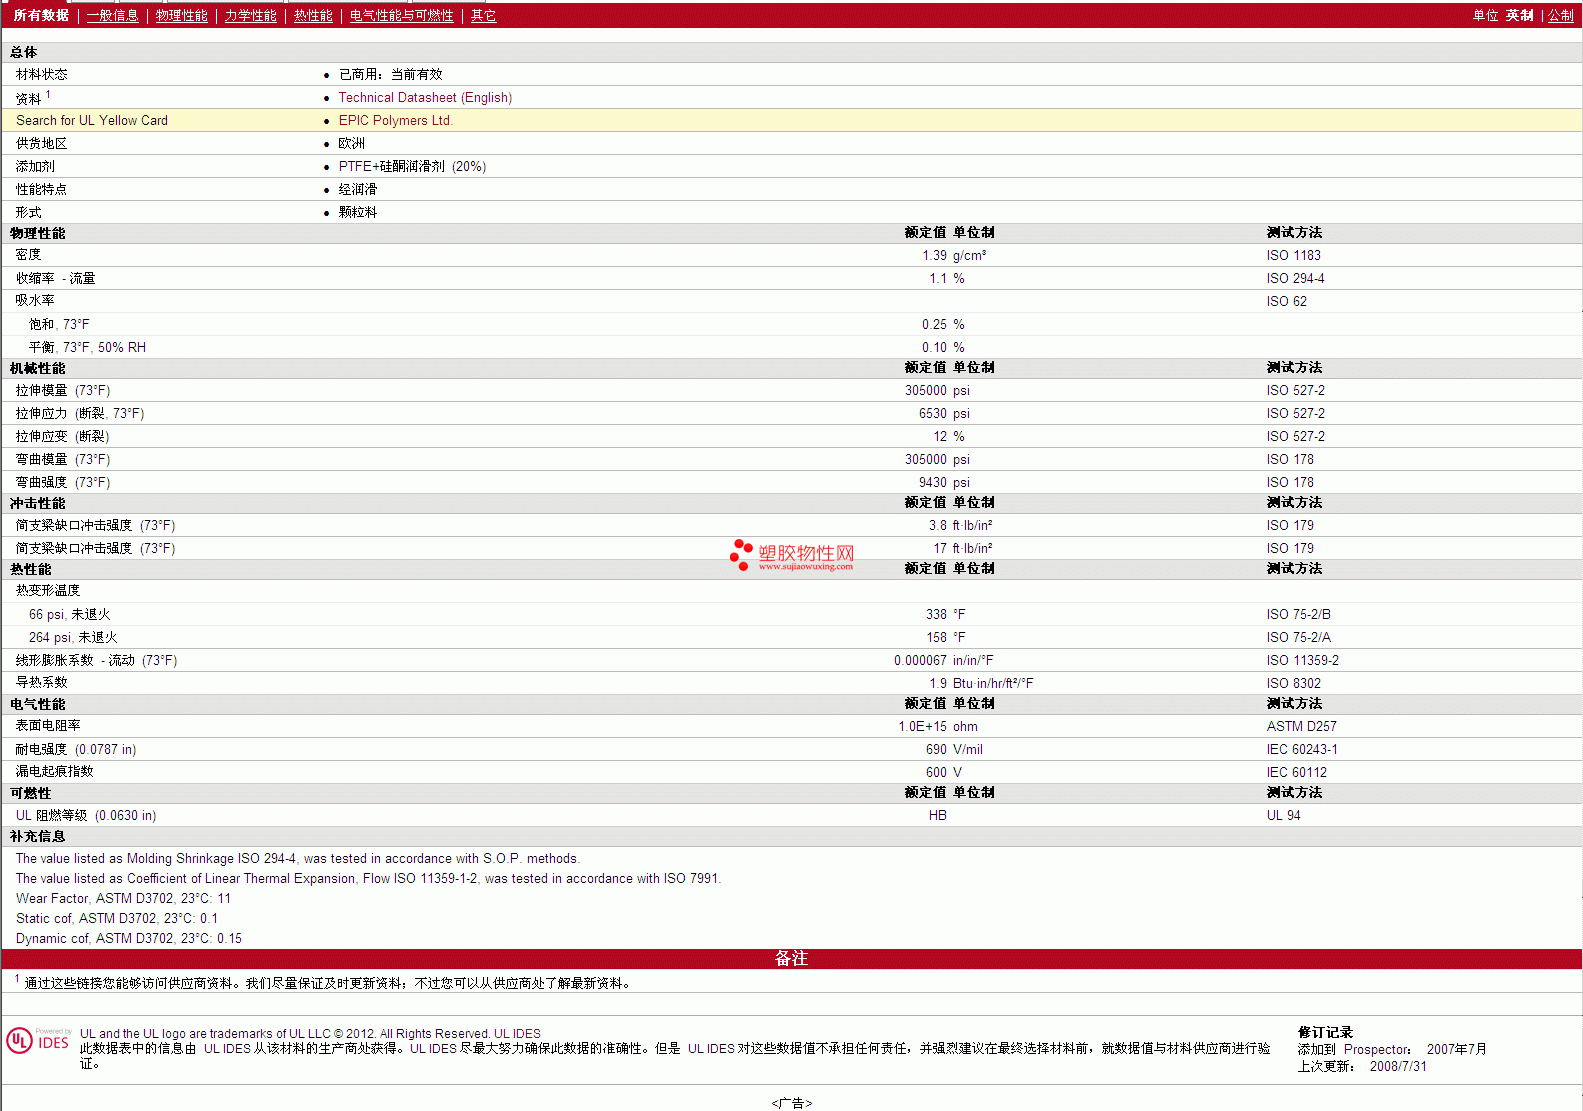Click the 修订记录 heading
The width and height of the screenshot is (1583, 1111).
pos(1325,1033)
